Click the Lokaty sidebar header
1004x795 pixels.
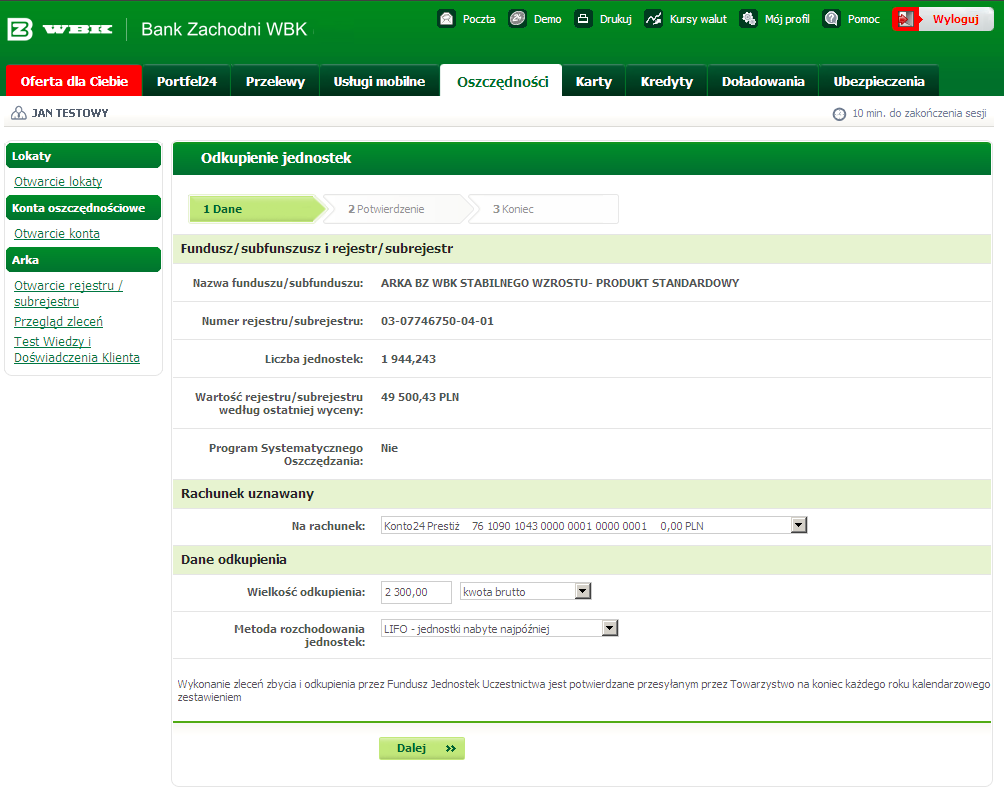(83, 156)
